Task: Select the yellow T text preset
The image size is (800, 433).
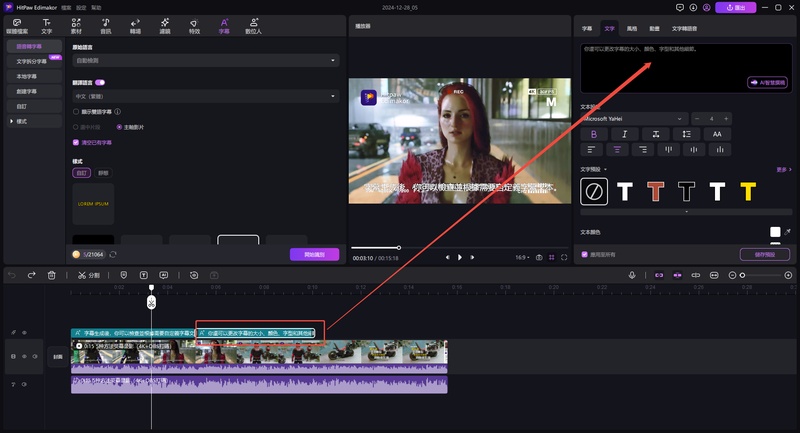Action: coord(747,190)
